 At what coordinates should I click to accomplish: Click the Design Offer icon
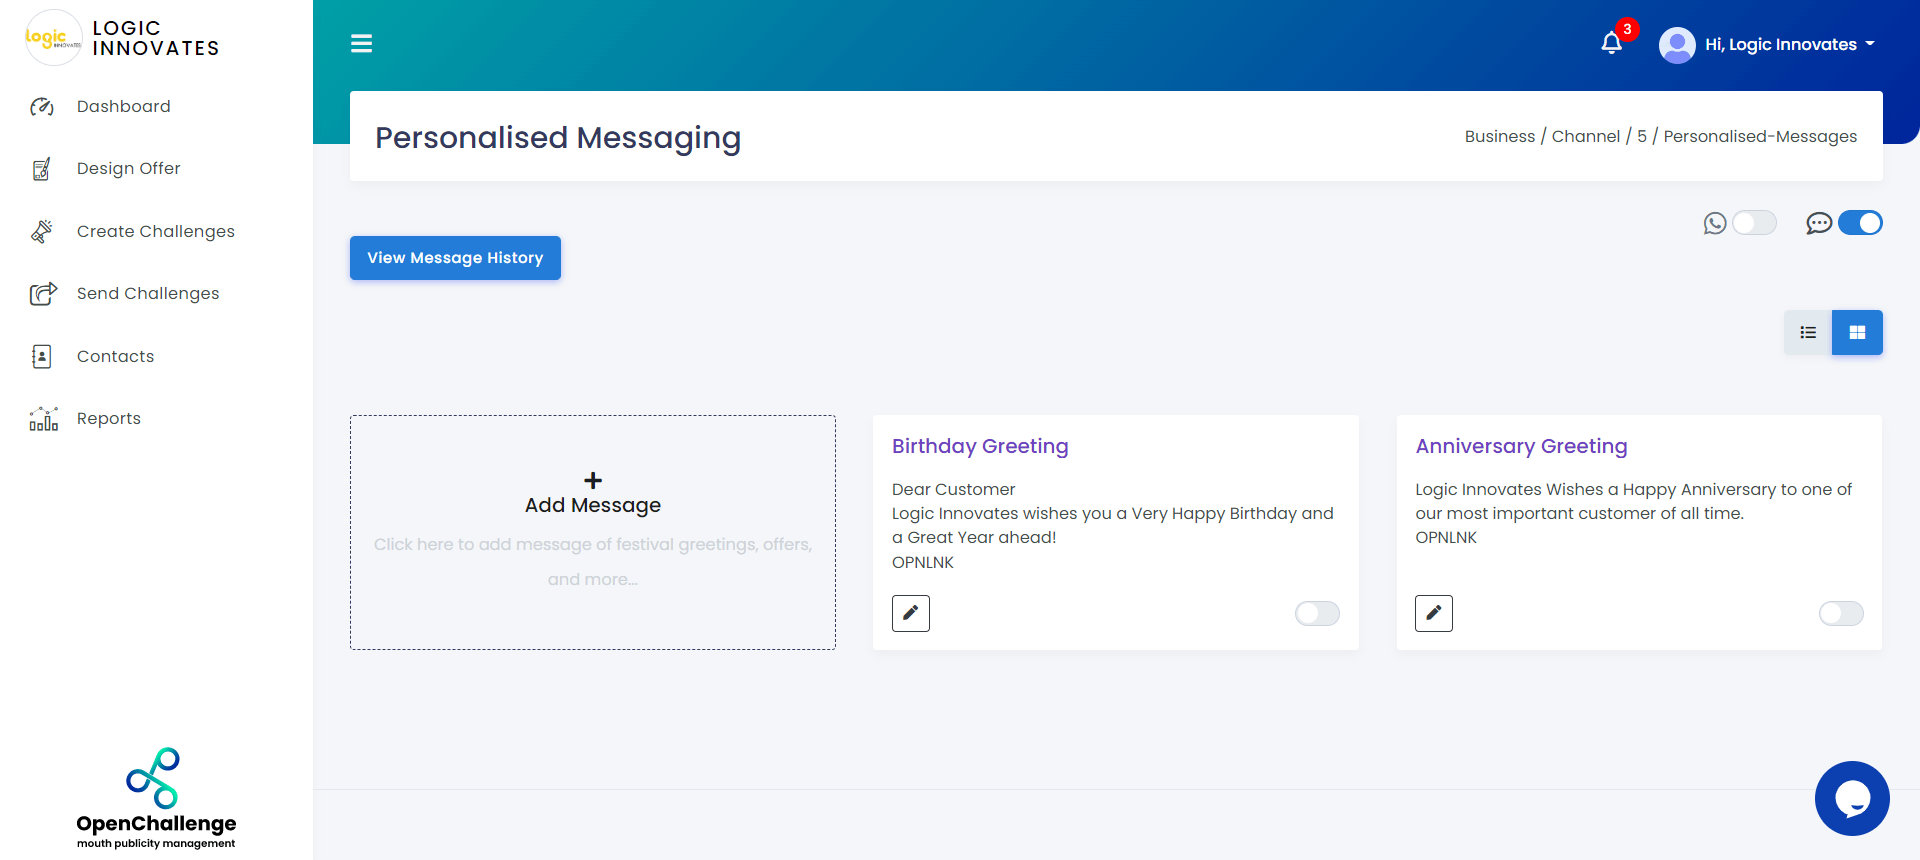[x=42, y=169]
